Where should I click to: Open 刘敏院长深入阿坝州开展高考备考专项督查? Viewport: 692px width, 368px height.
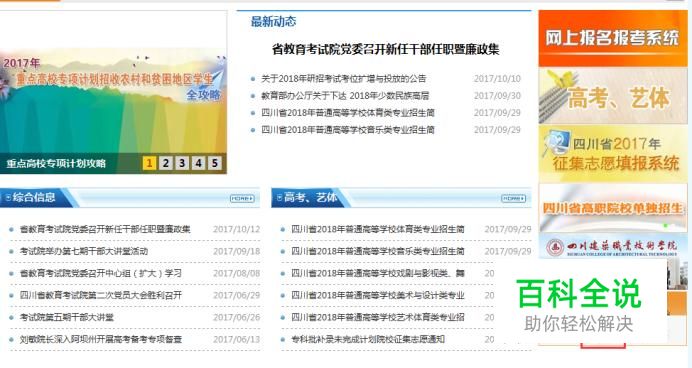101,339
